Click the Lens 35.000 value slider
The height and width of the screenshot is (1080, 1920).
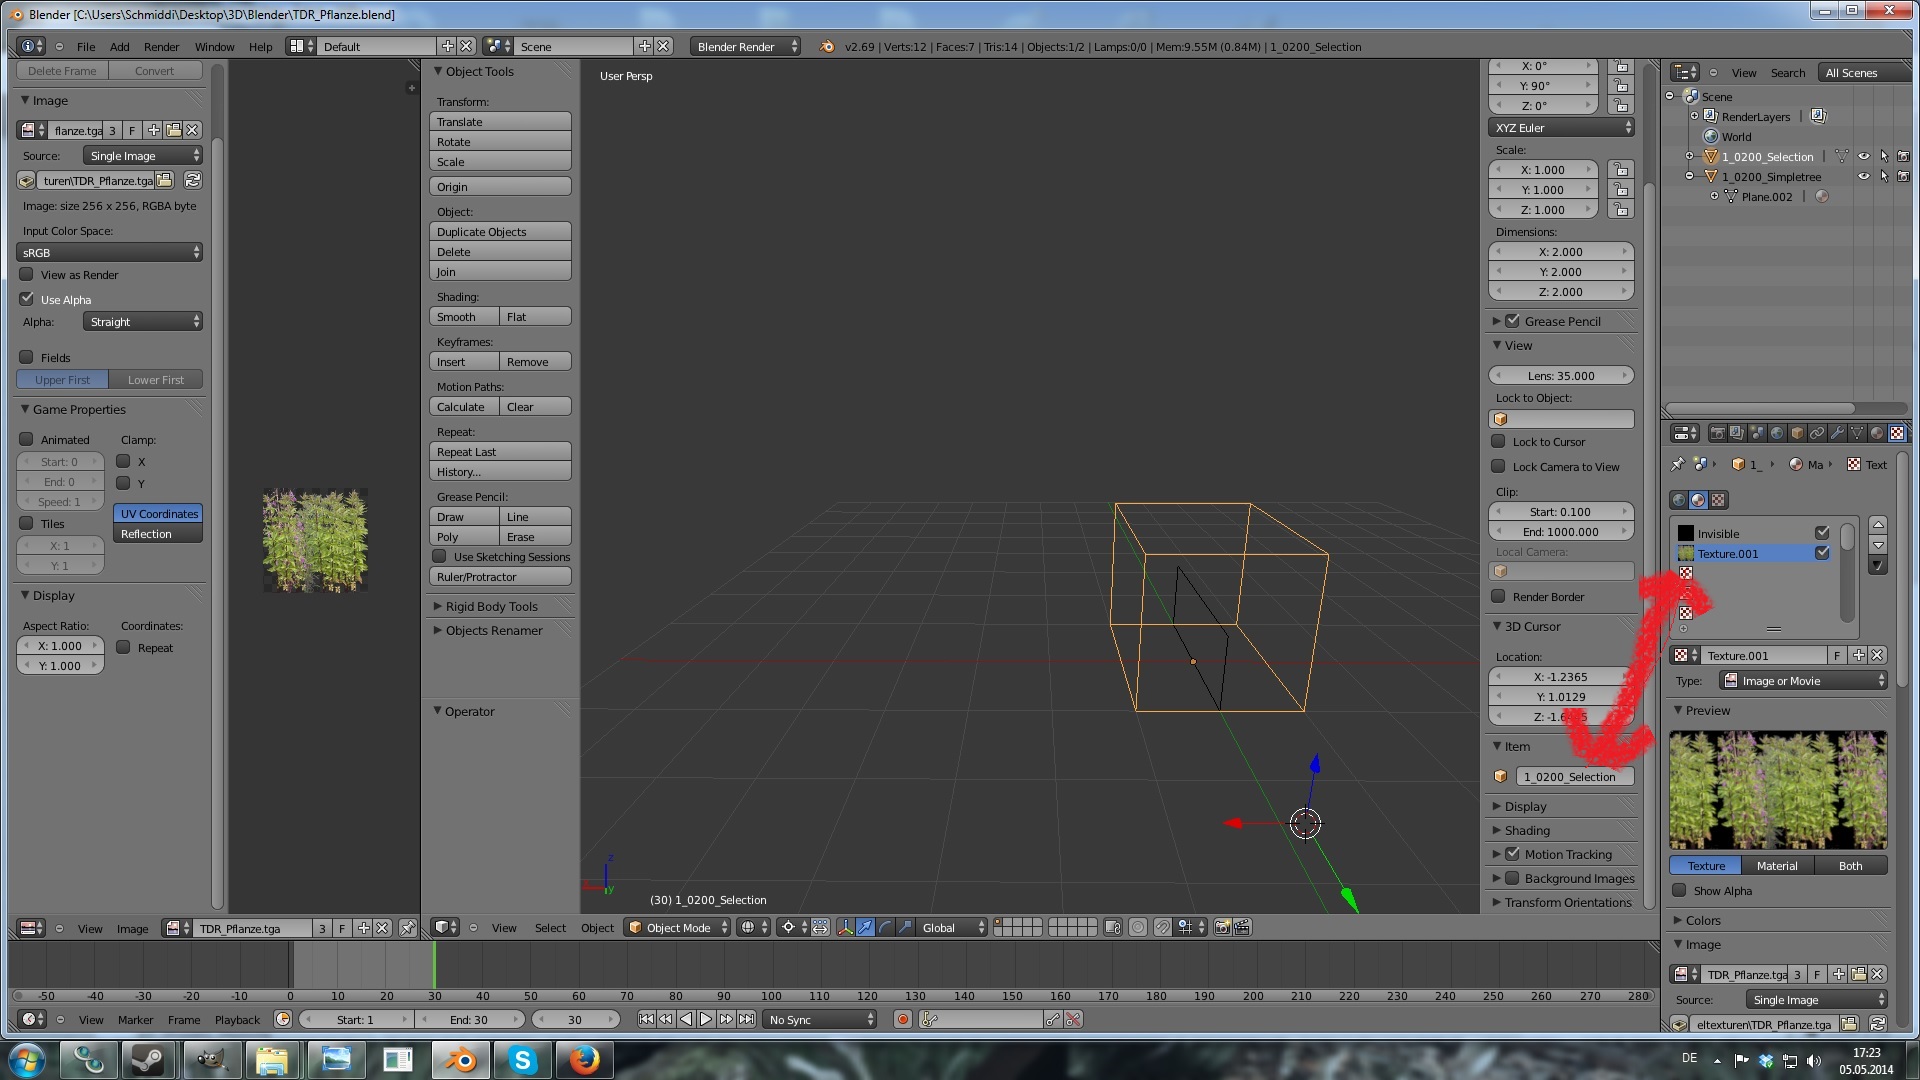coord(1560,375)
